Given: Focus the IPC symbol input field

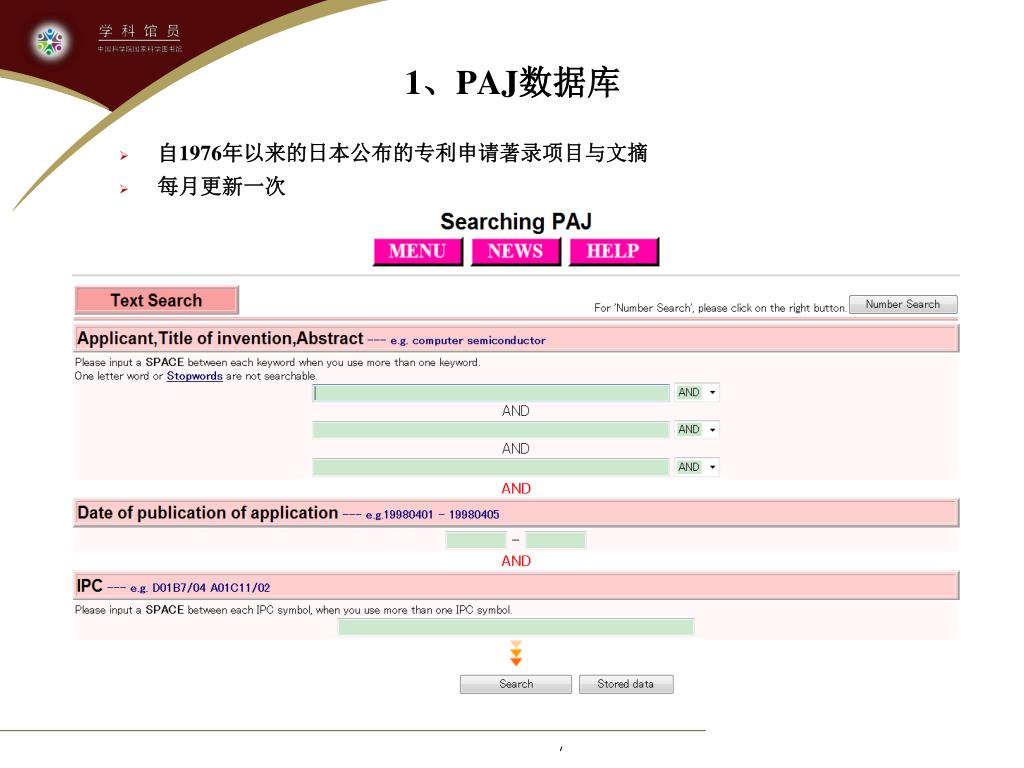Looking at the screenshot, I should [516, 627].
